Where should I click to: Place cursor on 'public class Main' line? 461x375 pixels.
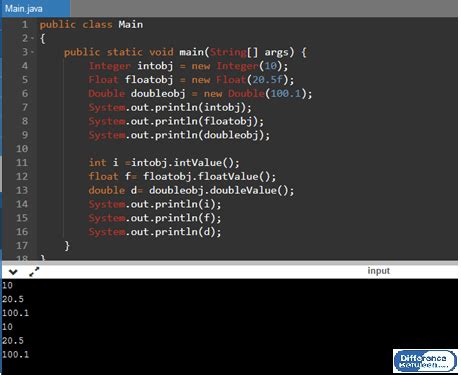point(91,25)
